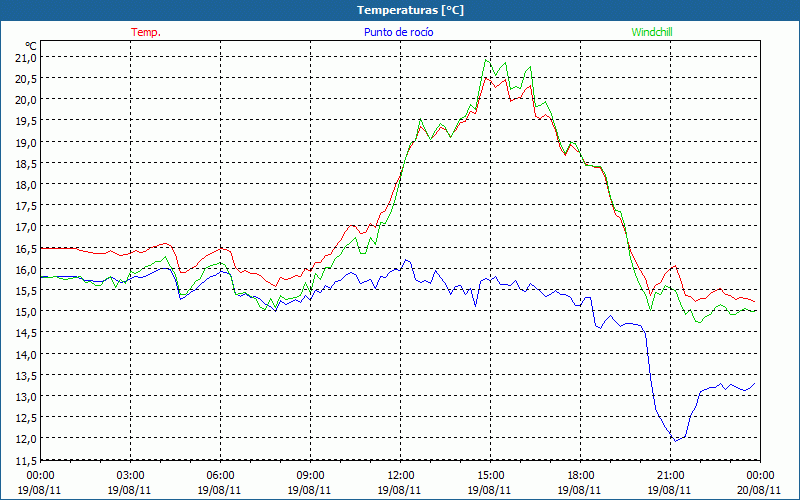Click the 20/08/11 date label
The width and height of the screenshot is (800, 500).
[759, 490]
